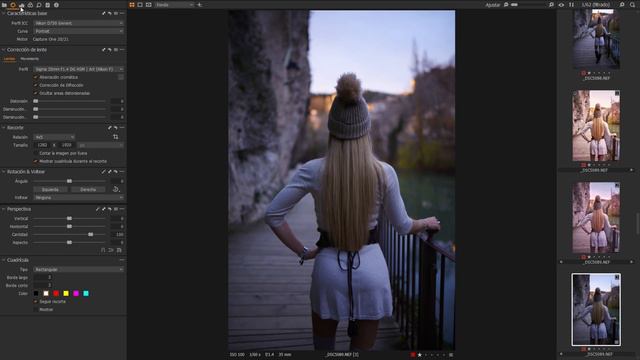Toggle Seguir recorte checkbox
Screen dimensions: 640x360
tap(36, 302)
